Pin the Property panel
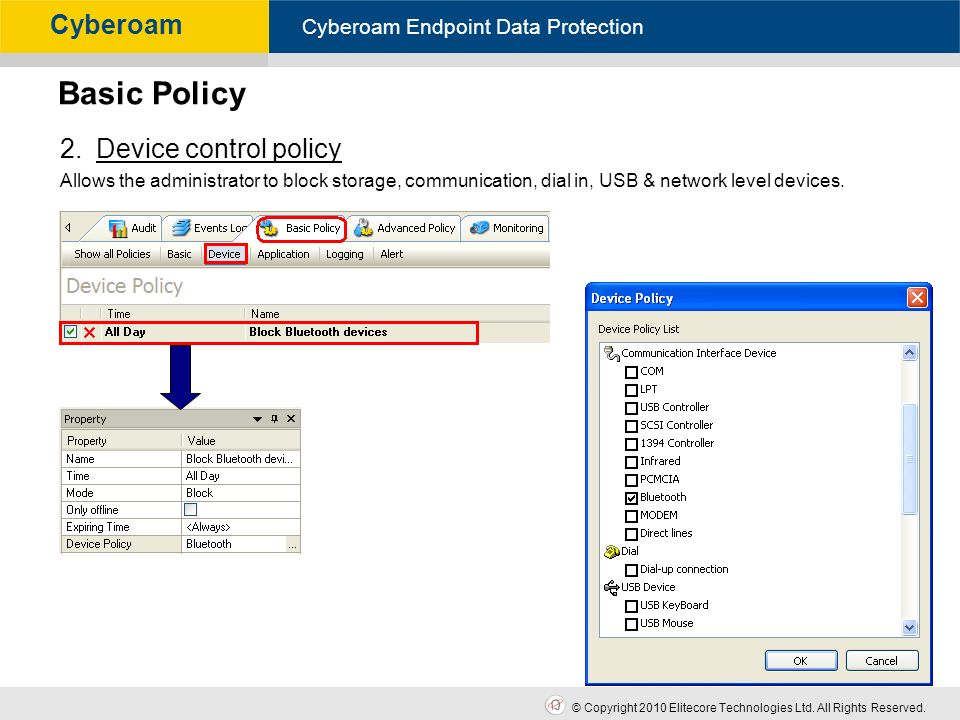Image resolution: width=960 pixels, height=720 pixels. click(x=274, y=419)
